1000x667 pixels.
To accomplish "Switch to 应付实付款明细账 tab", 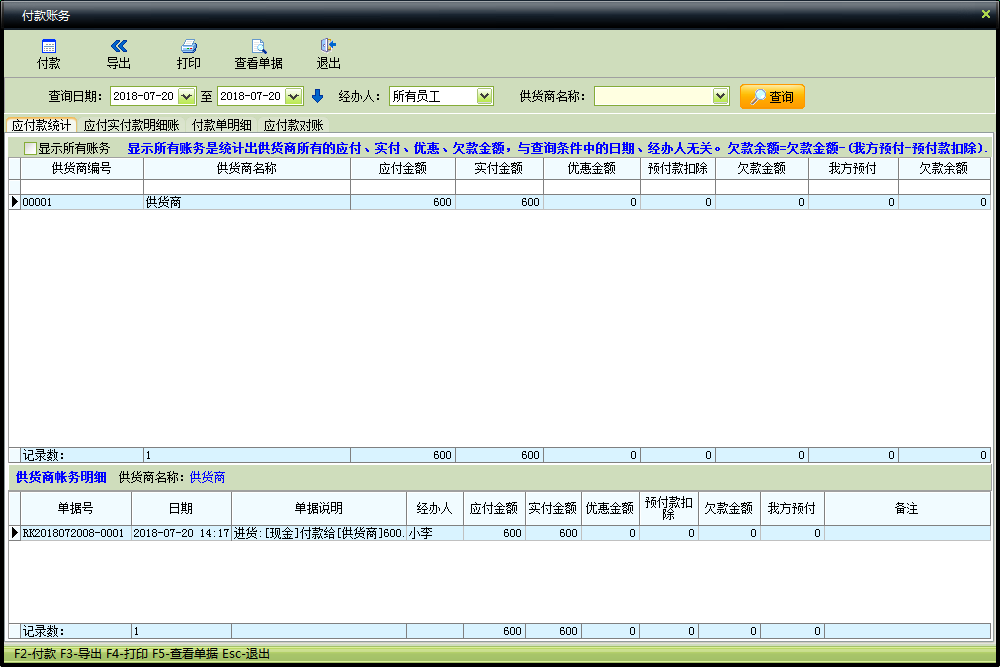I will pyautogui.click(x=131, y=125).
